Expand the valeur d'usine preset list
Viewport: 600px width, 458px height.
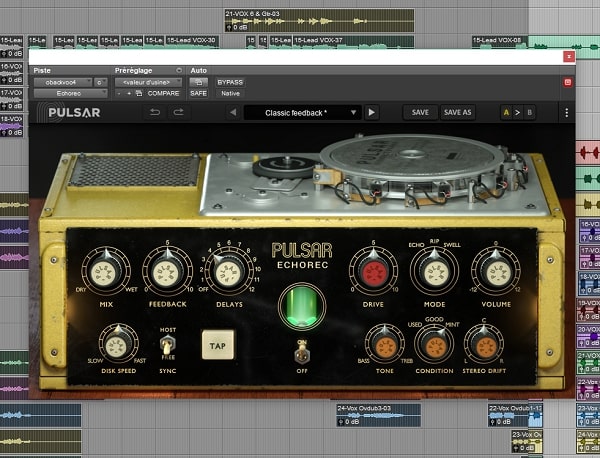click(x=148, y=82)
